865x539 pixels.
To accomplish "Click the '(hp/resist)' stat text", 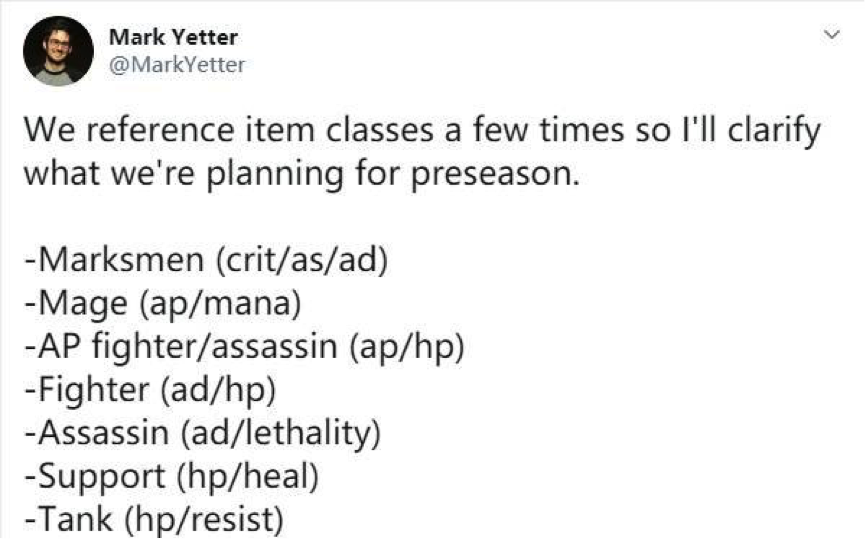I will (204, 520).
